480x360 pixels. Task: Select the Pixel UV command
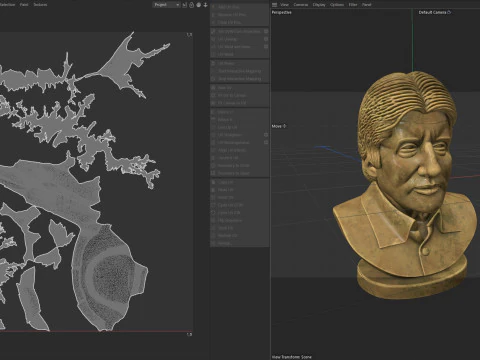[x=240, y=88]
